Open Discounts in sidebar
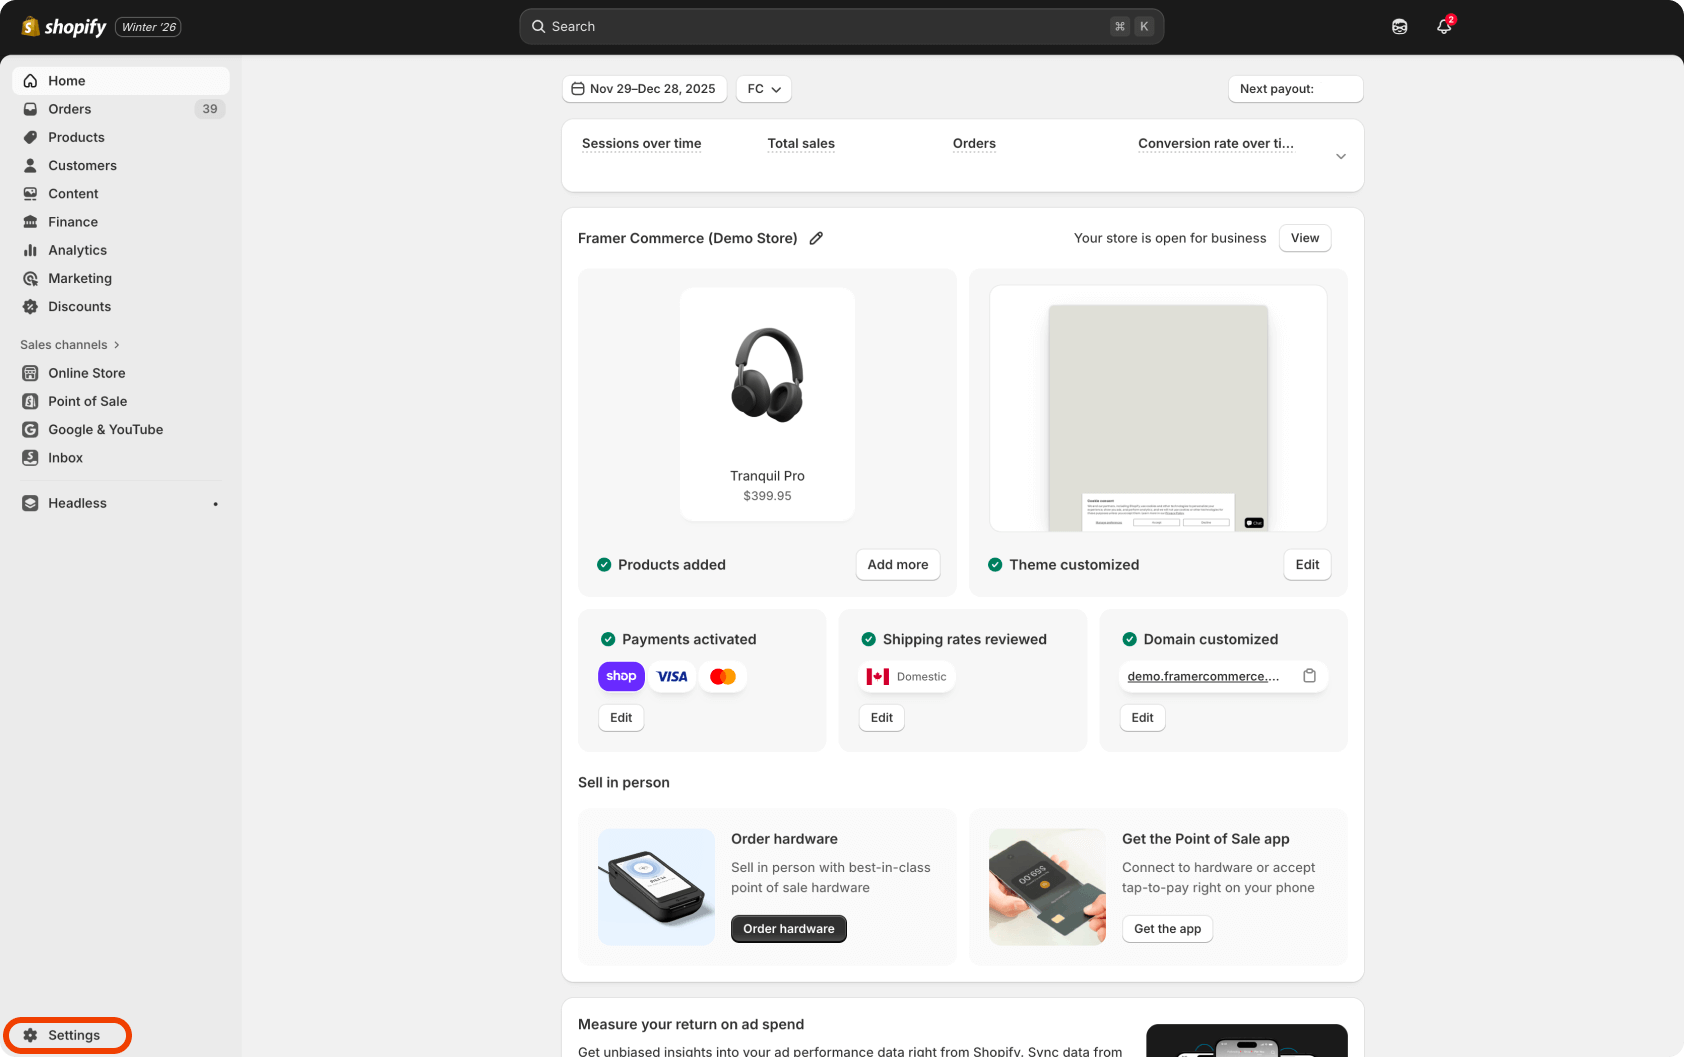Image resolution: width=1684 pixels, height=1057 pixels. [120, 307]
